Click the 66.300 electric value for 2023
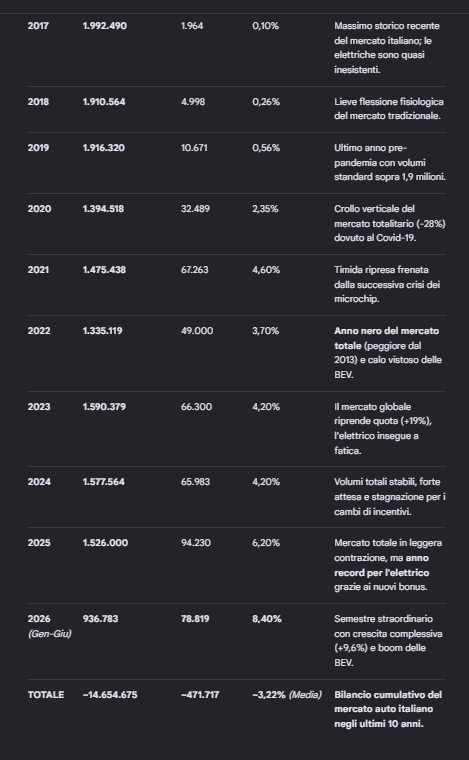This screenshot has height=760, width=469. tap(196, 407)
